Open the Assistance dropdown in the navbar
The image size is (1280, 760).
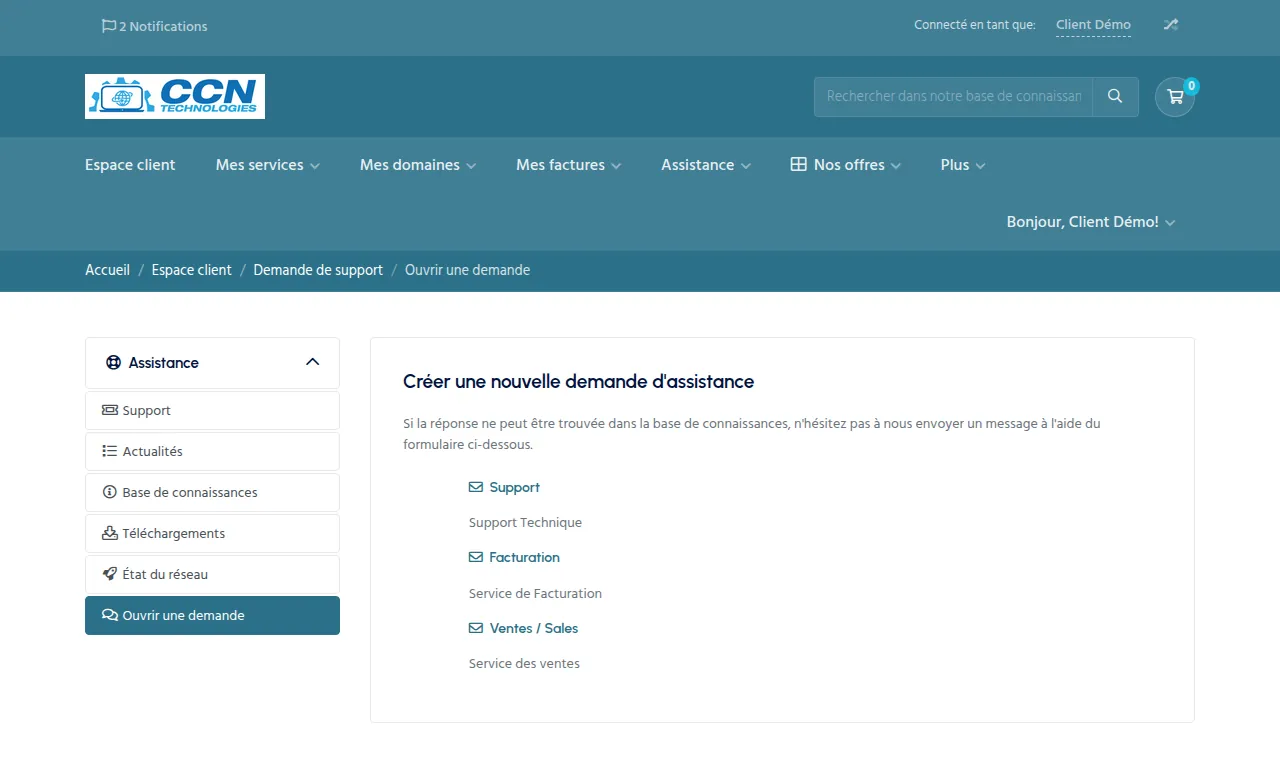tap(706, 165)
